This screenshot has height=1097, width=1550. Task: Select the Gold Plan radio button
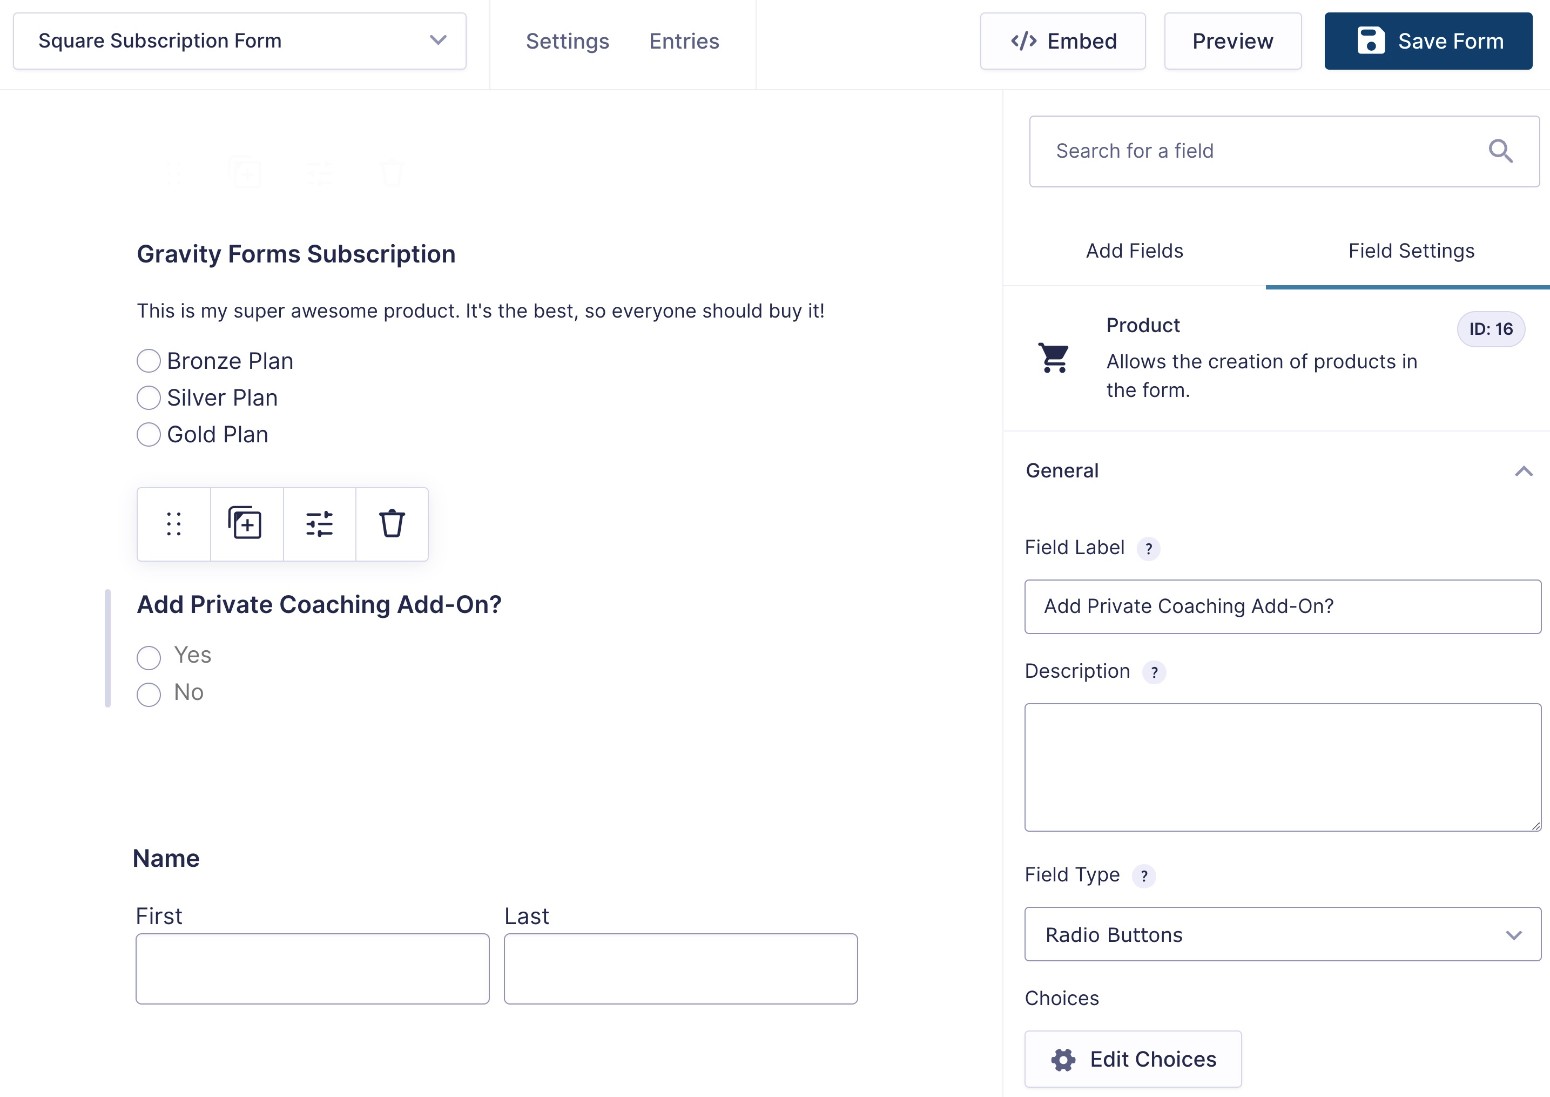[149, 435]
